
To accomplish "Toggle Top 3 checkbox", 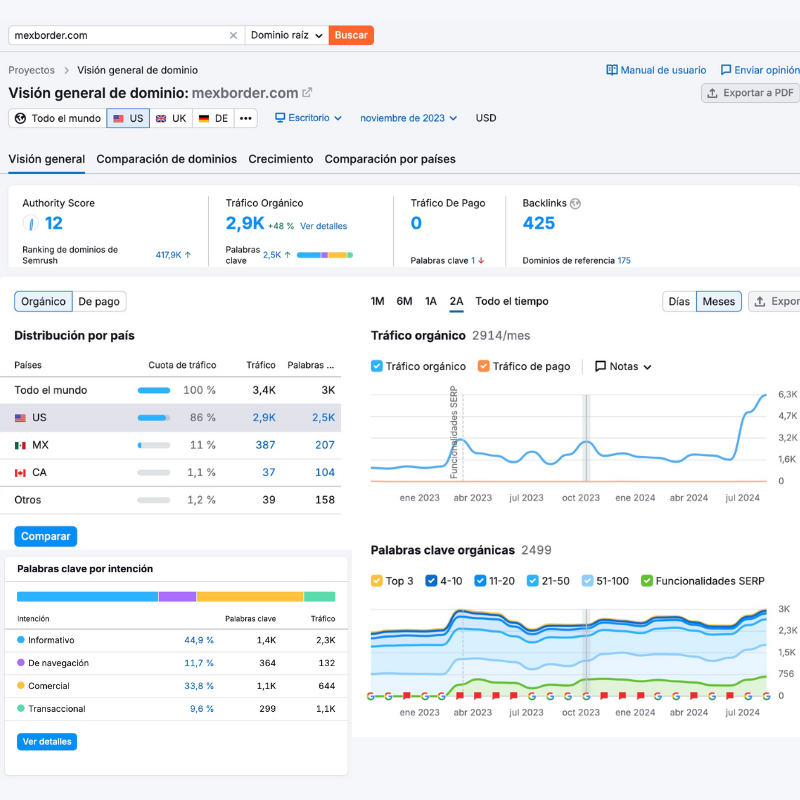I will tap(377, 581).
